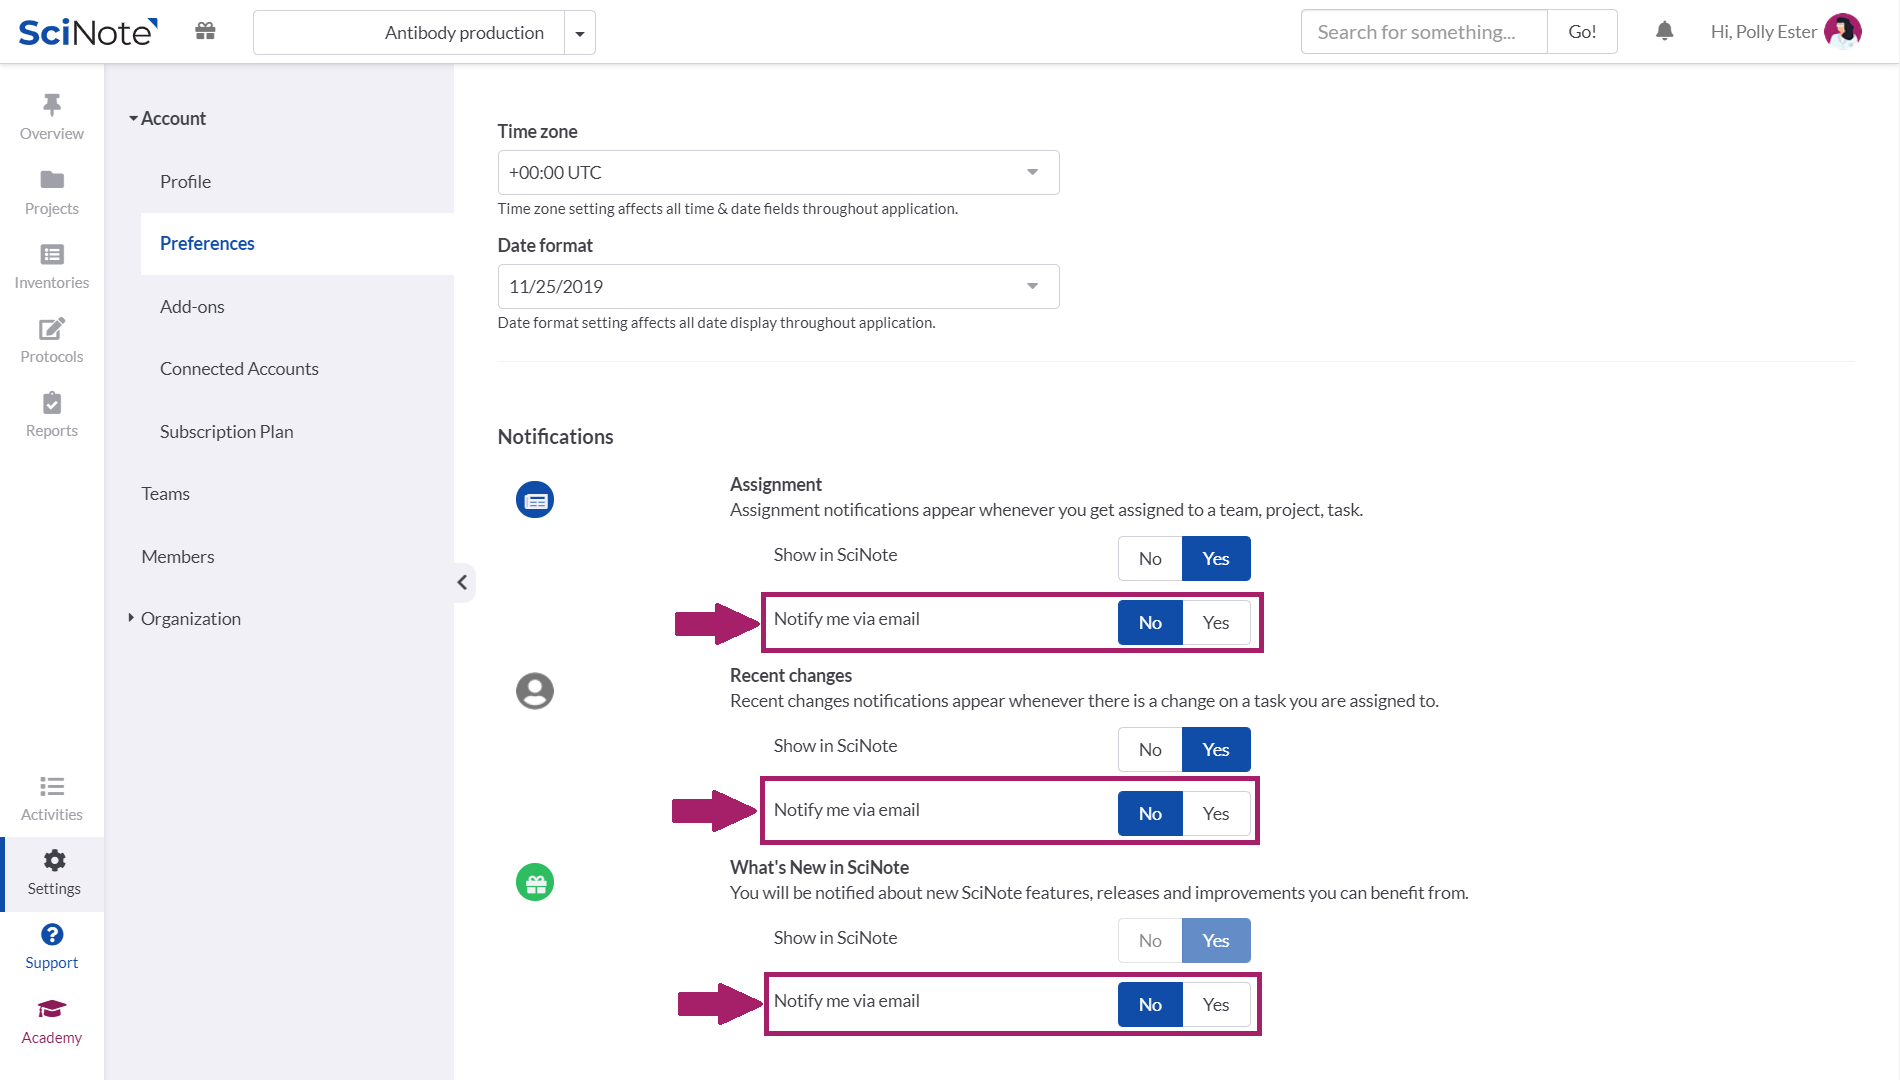1900x1080 pixels.
Task: Go to Overview in left sidebar
Action: pos(52,117)
